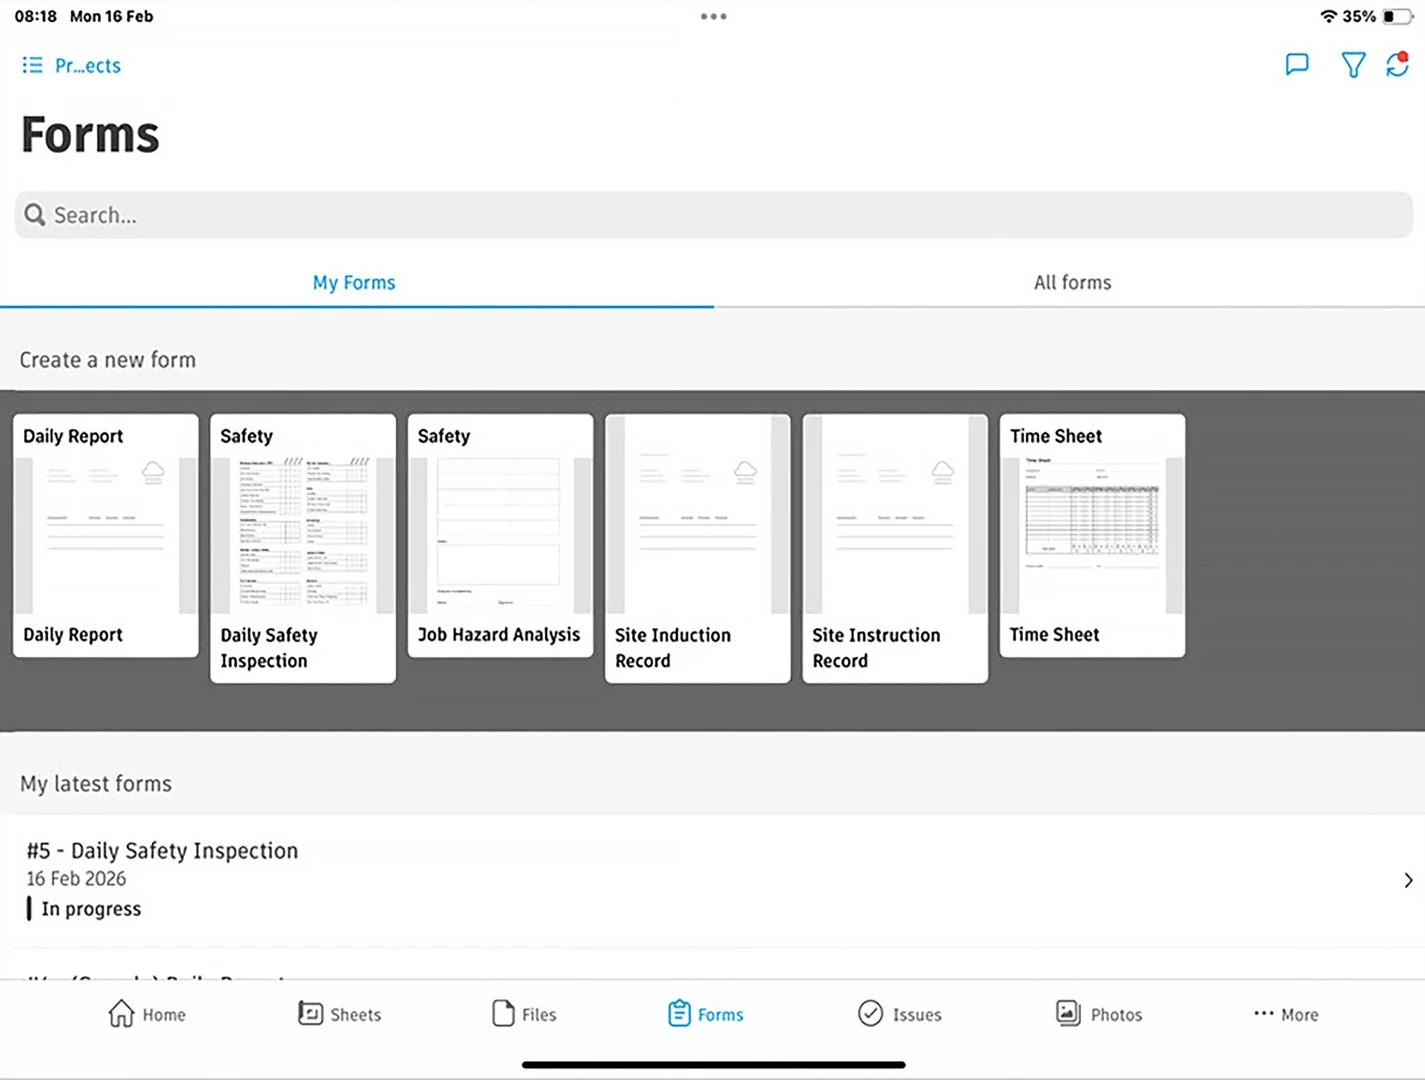This screenshot has height=1080, width=1425.
Task: Create a new Time Sheet form
Action: pos(1092,536)
